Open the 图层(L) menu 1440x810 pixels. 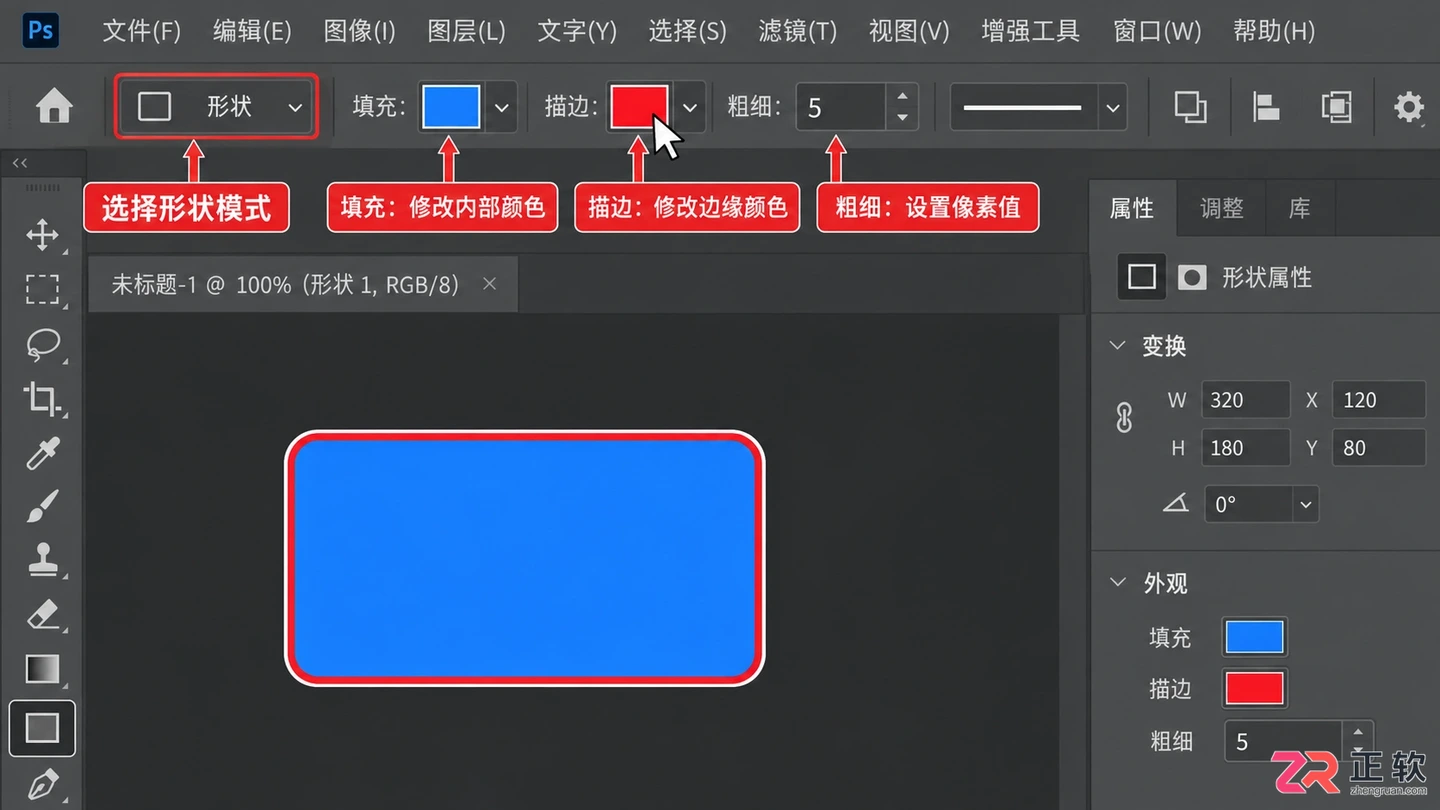tap(466, 31)
